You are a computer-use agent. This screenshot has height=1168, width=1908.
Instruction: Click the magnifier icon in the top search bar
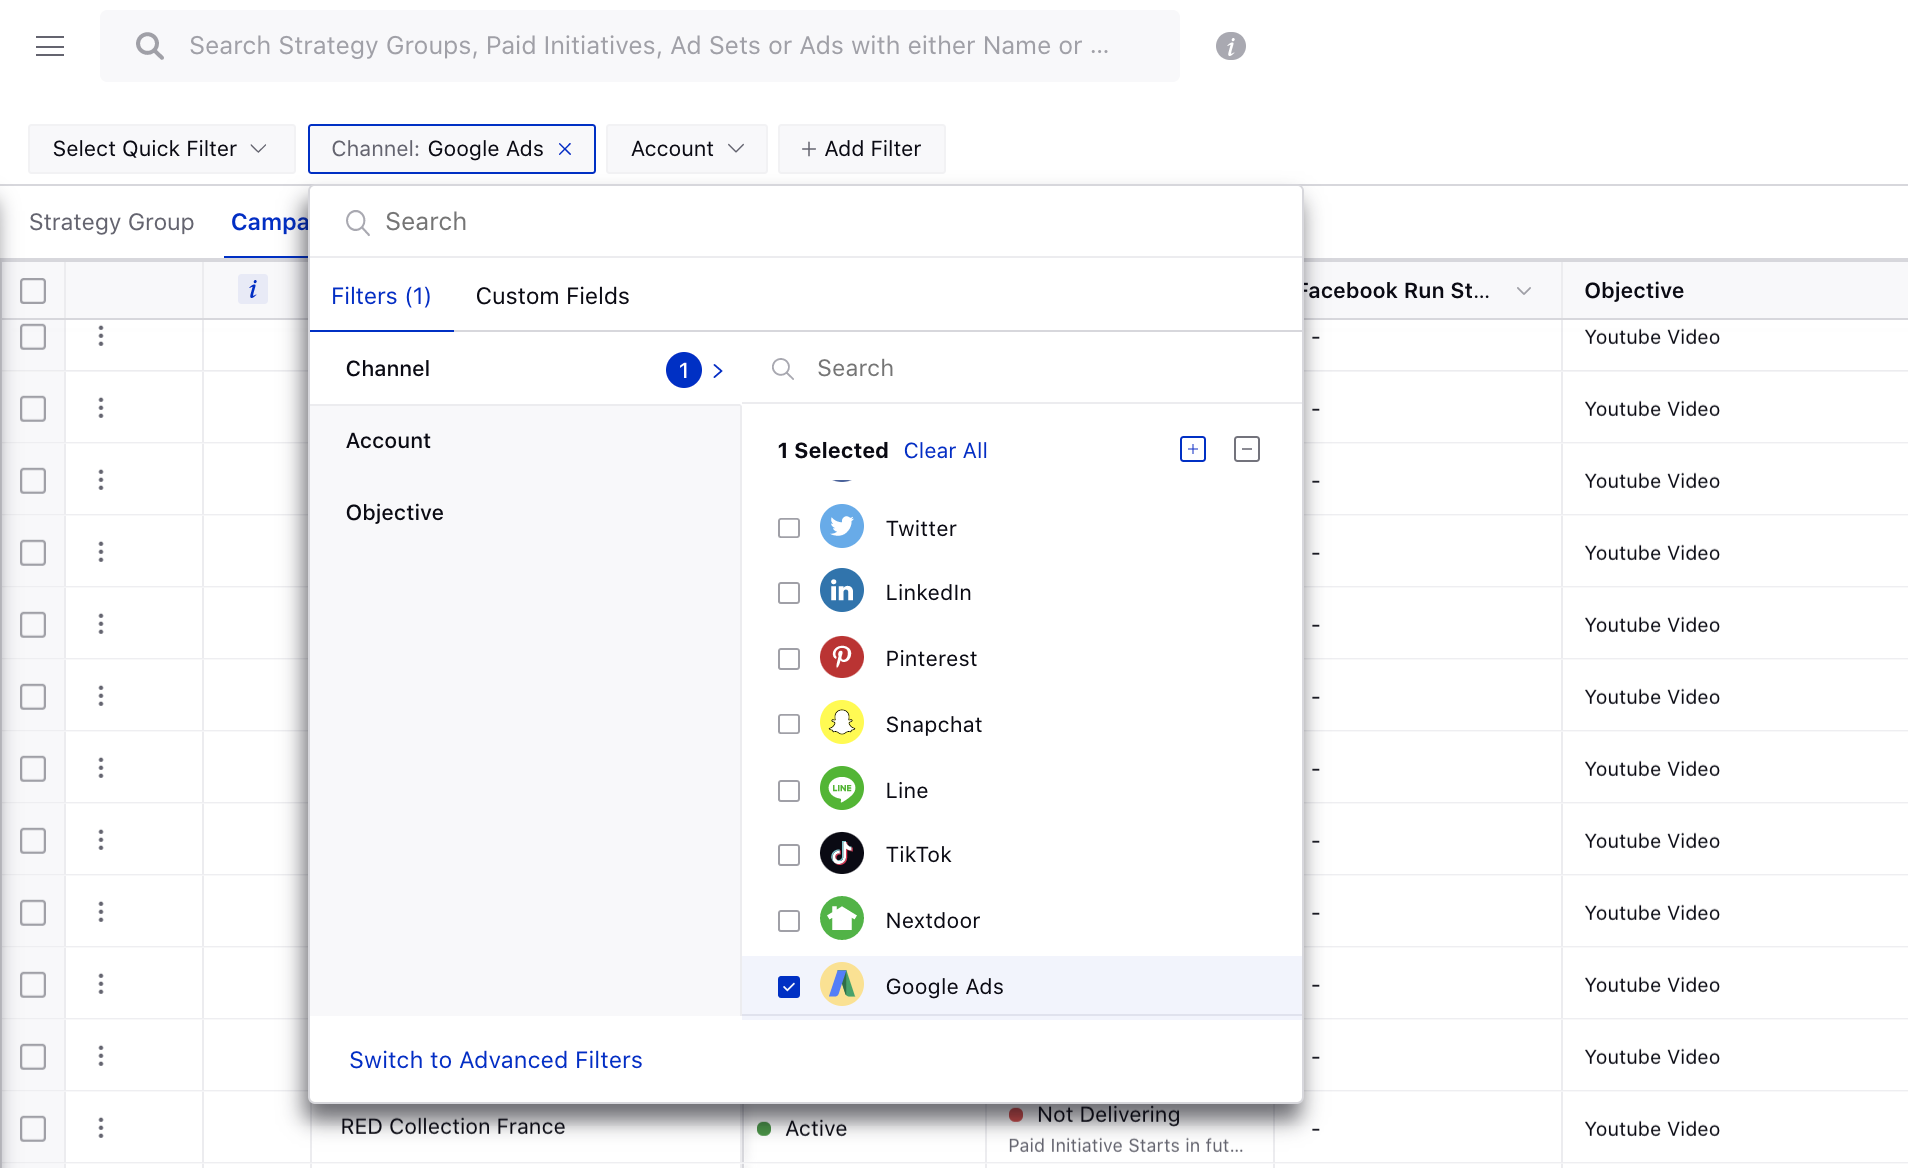[x=150, y=46]
